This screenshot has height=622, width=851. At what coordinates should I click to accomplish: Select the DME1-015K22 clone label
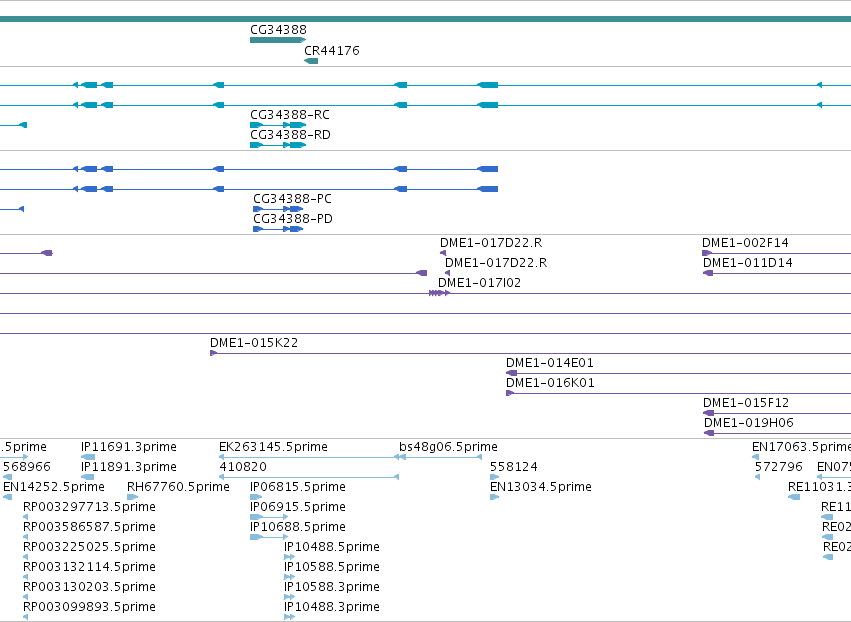pyautogui.click(x=254, y=343)
